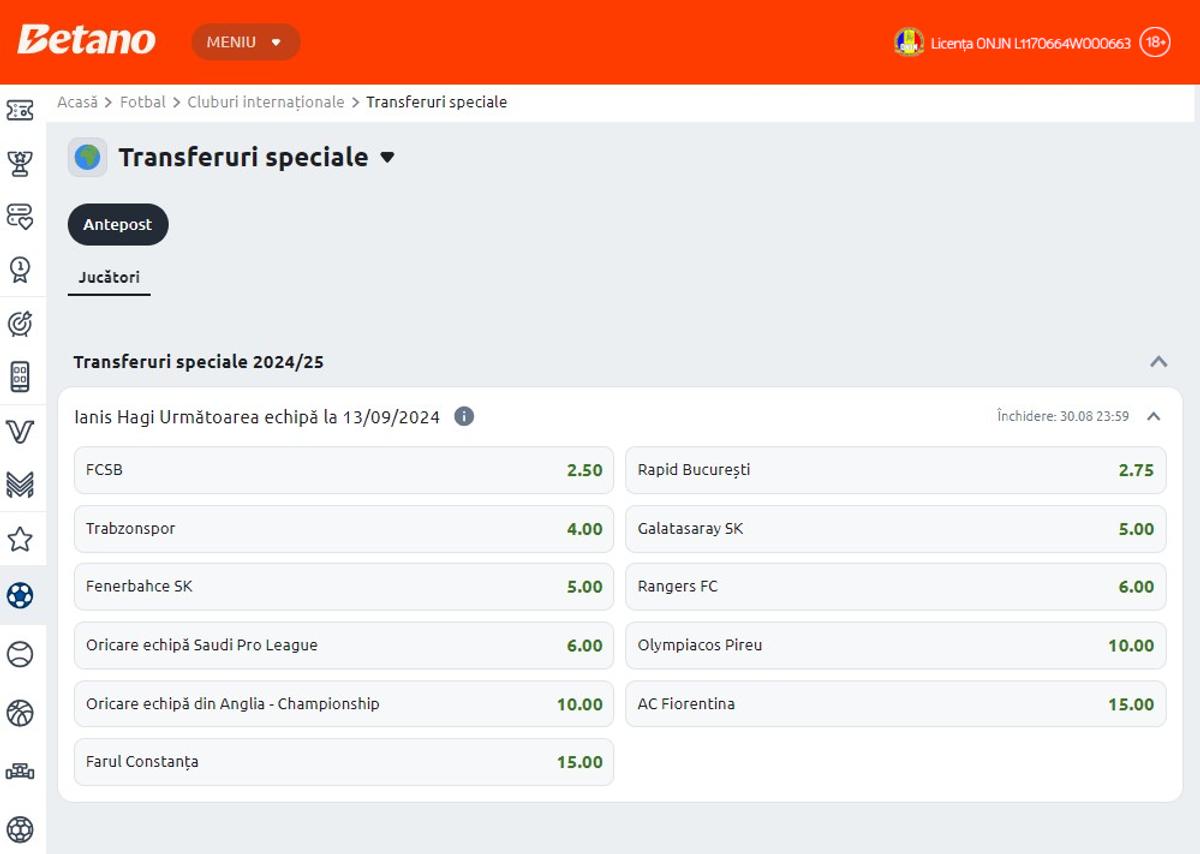Bet on Rangers FC at 6.00
Viewport: 1200px width, 854px height.
[896, 587]
